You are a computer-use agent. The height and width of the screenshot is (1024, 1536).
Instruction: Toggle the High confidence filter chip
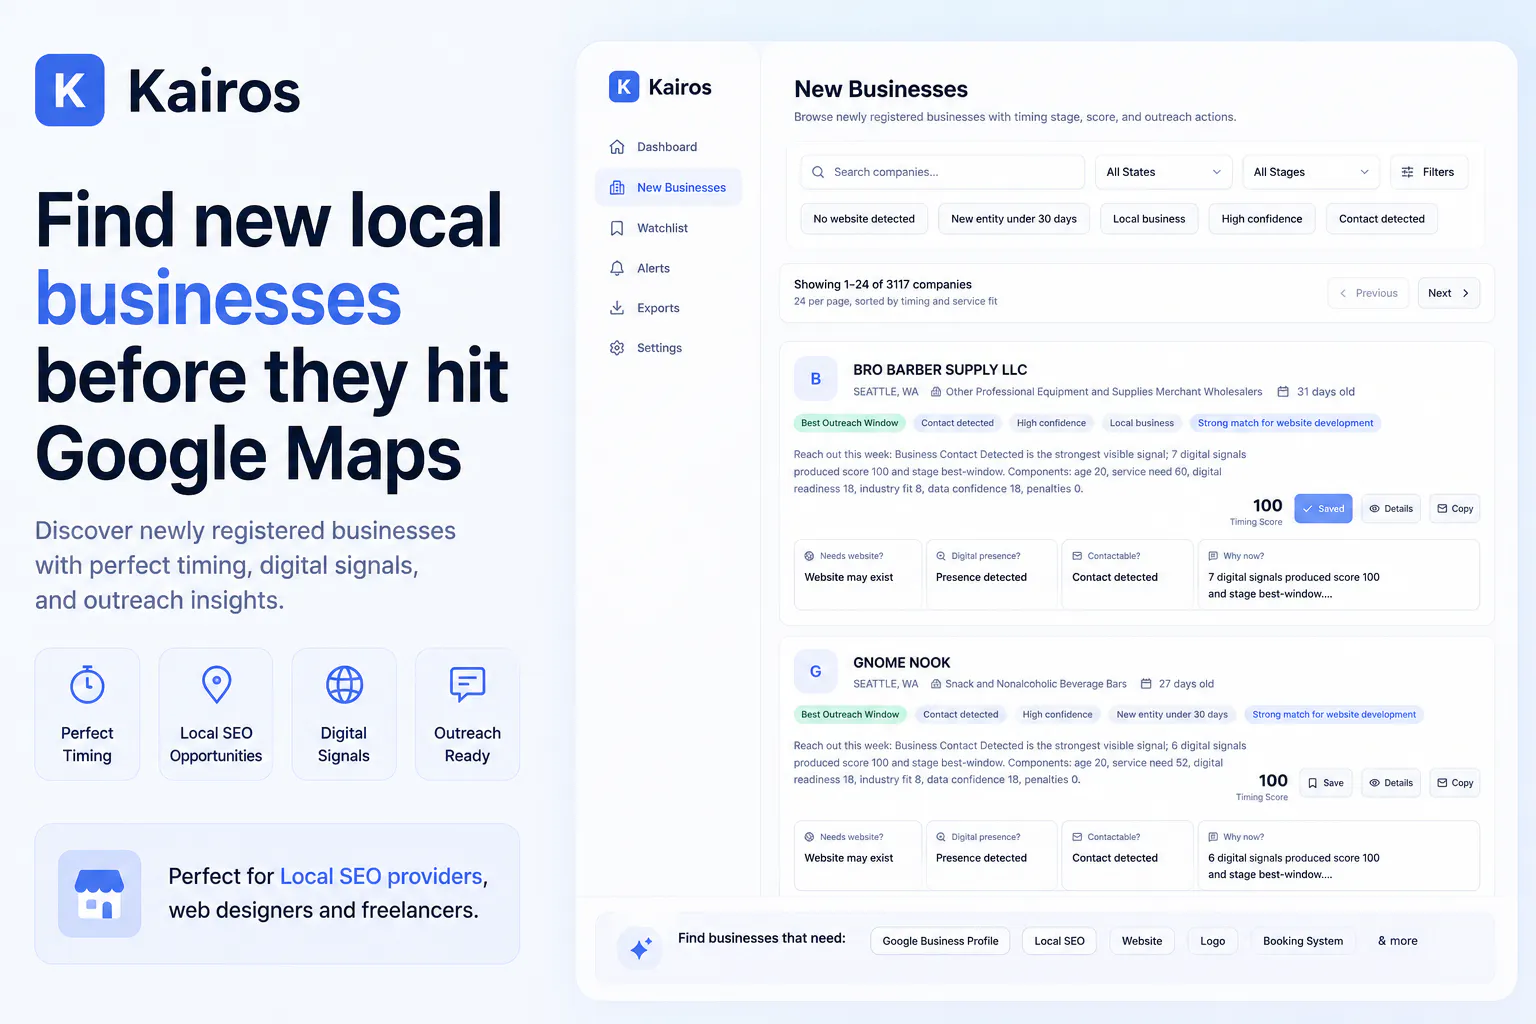coord(1262,219)
